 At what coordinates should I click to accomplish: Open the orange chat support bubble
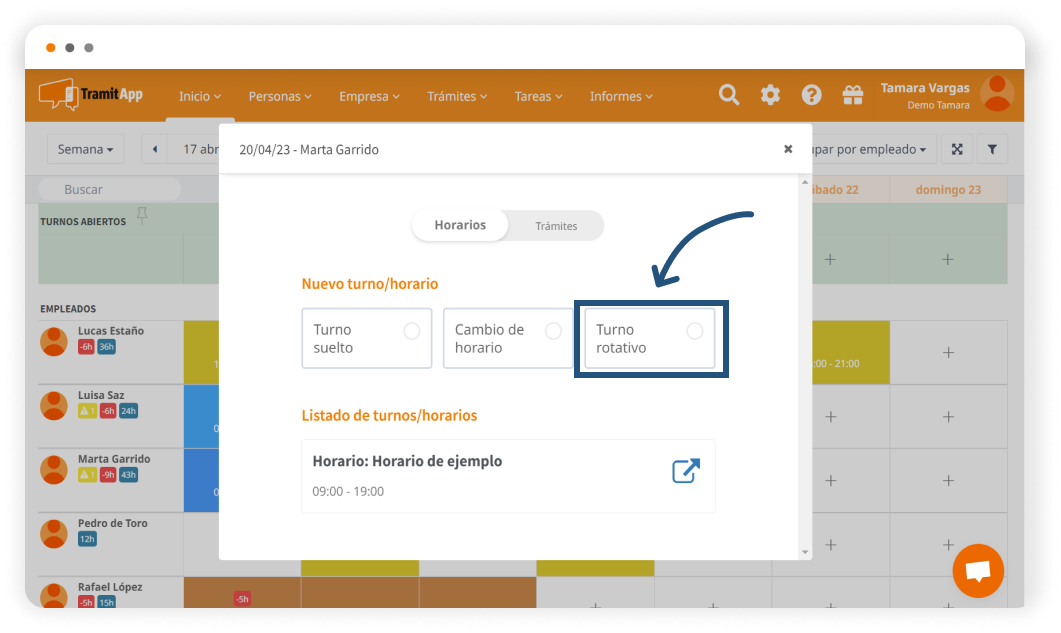tap(978, 571)
